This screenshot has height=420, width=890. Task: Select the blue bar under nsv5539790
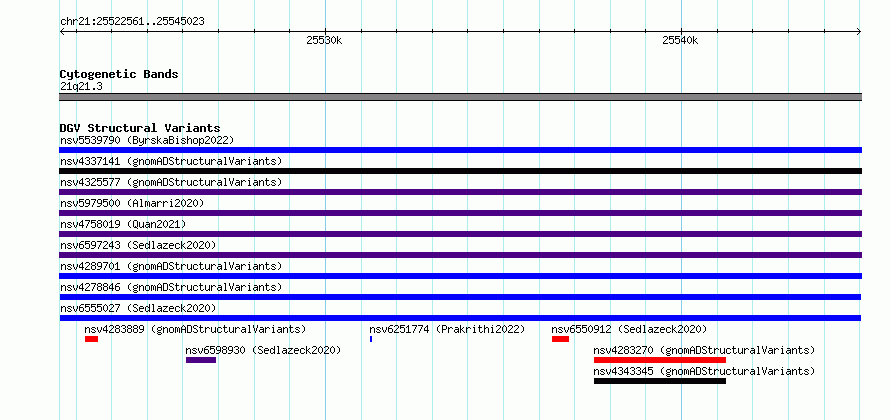click(460, 150)
